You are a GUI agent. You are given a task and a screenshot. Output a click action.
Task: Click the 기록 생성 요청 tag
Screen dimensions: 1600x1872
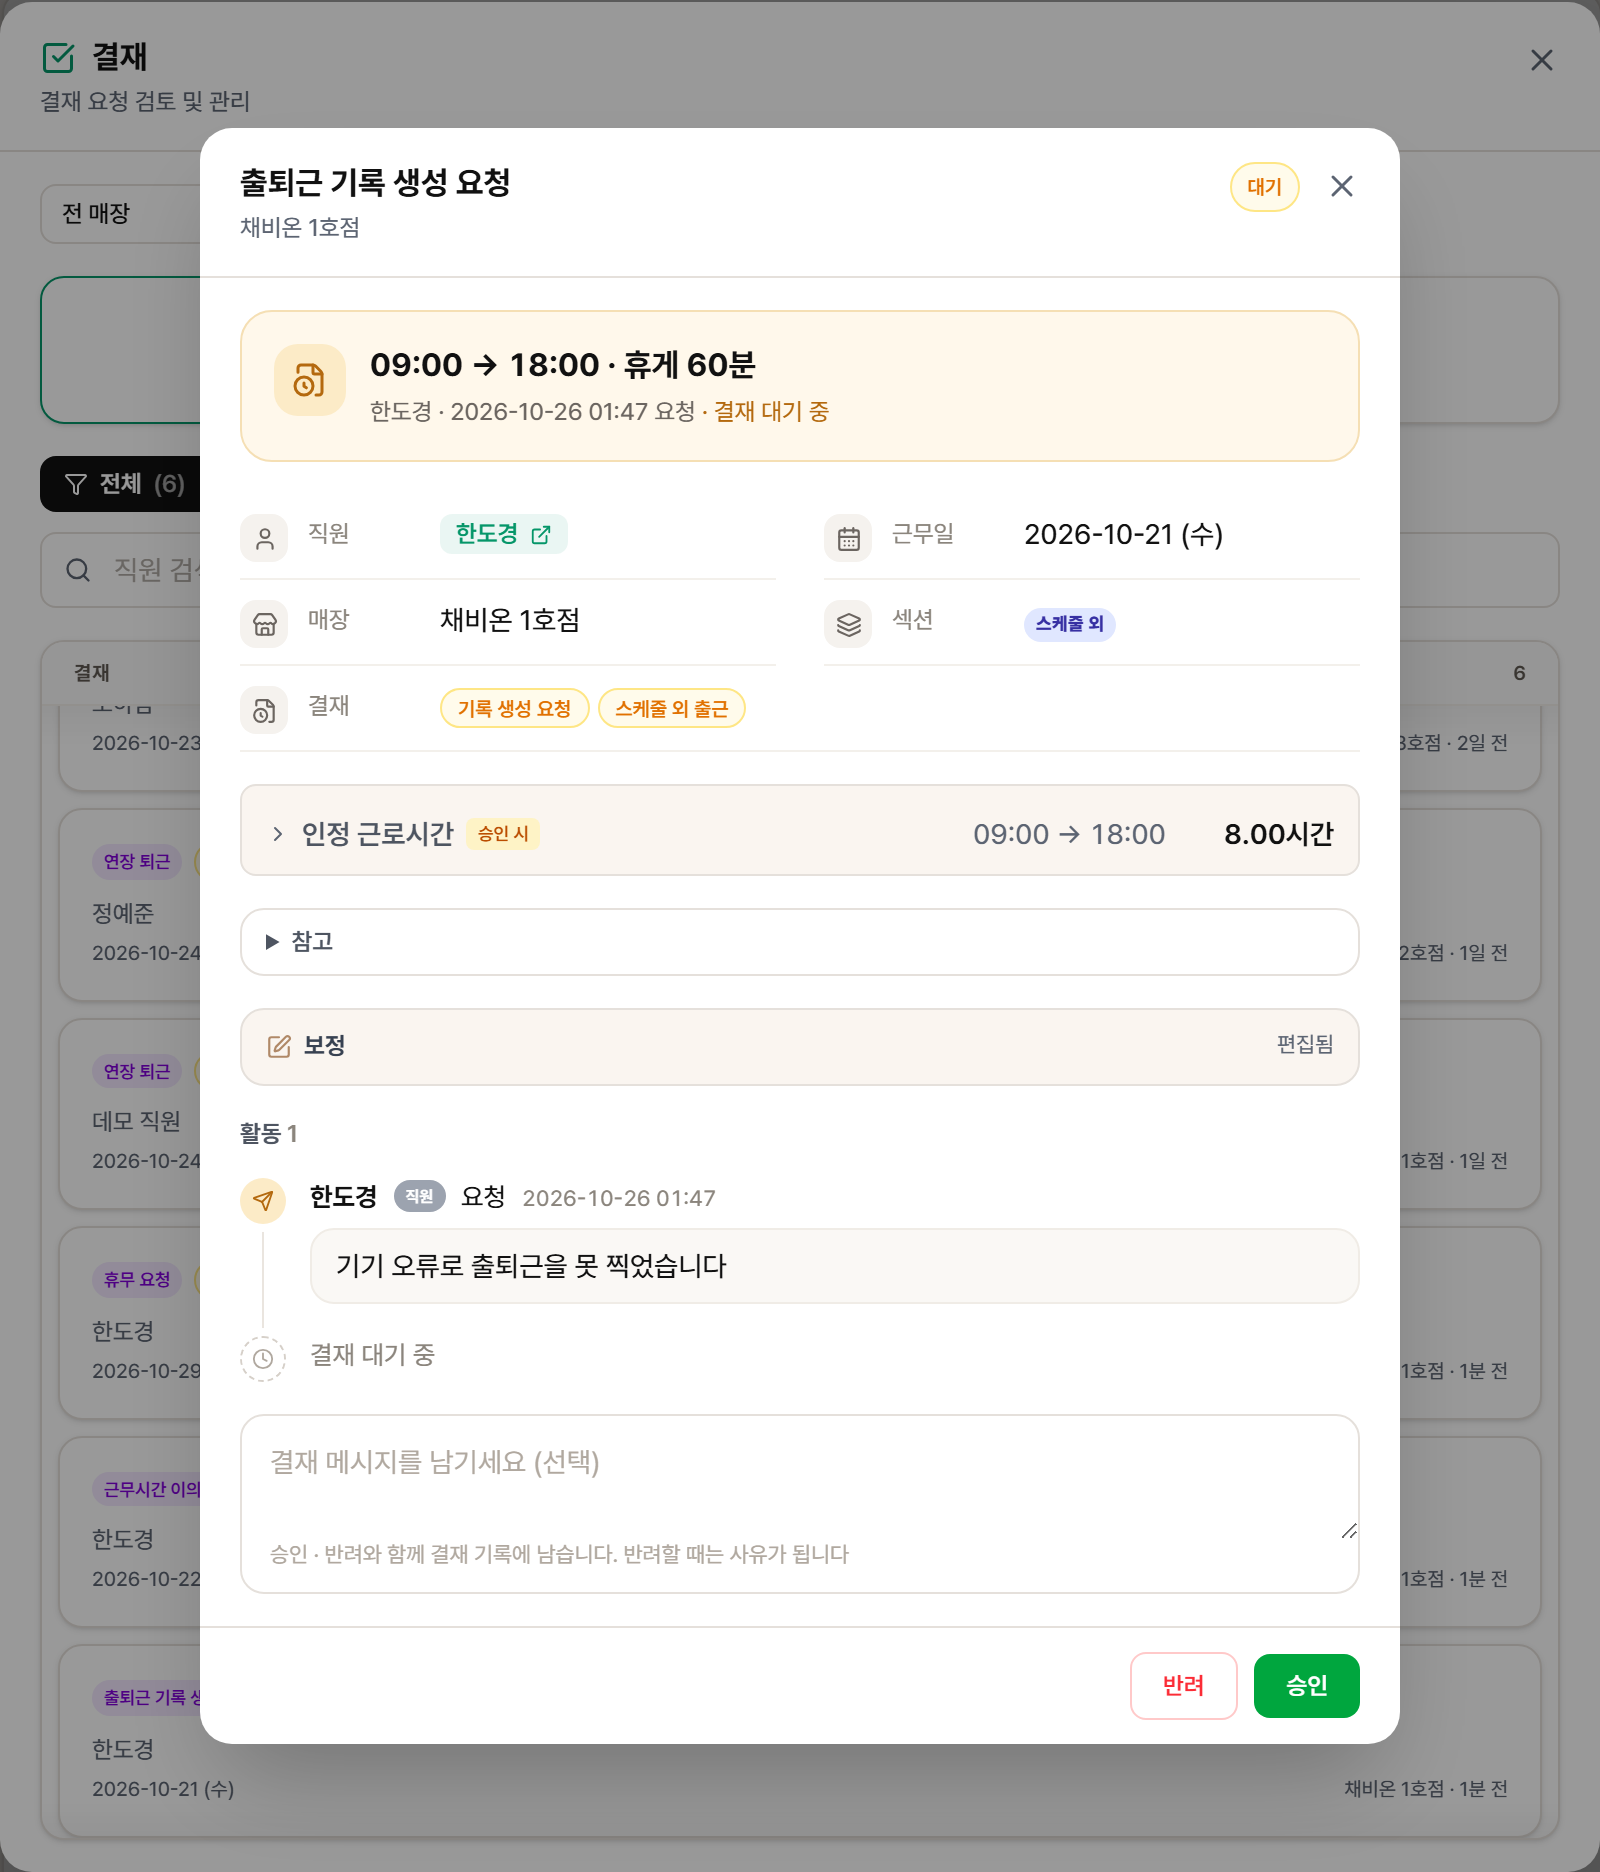point(514,708)
